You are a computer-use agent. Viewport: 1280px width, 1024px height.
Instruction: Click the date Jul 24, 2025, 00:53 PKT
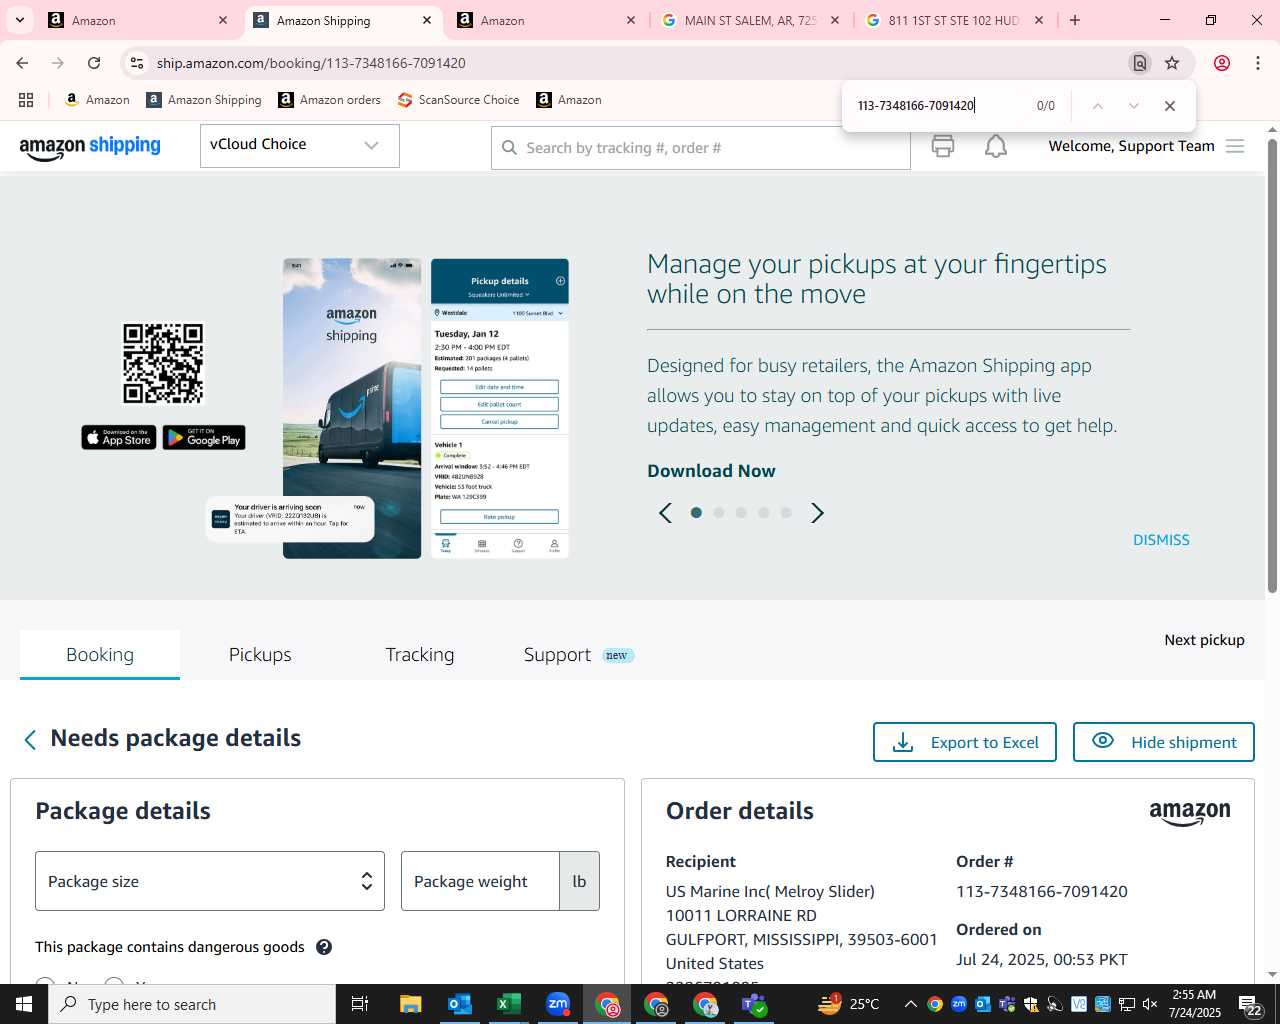pyautogui.click(x=1042, y=960)
